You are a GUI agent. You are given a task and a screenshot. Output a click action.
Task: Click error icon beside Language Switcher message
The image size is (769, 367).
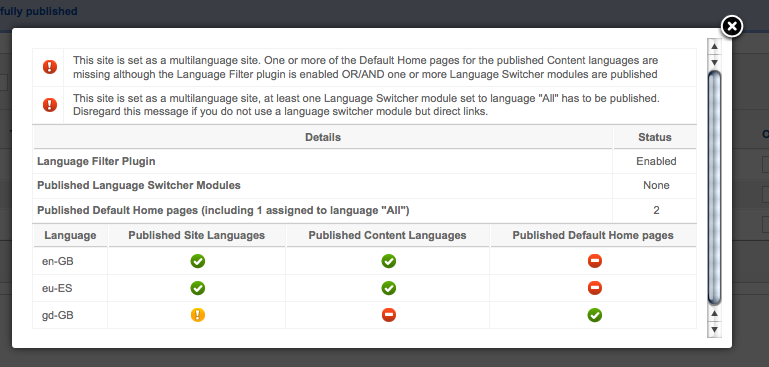tap(50, 105)
